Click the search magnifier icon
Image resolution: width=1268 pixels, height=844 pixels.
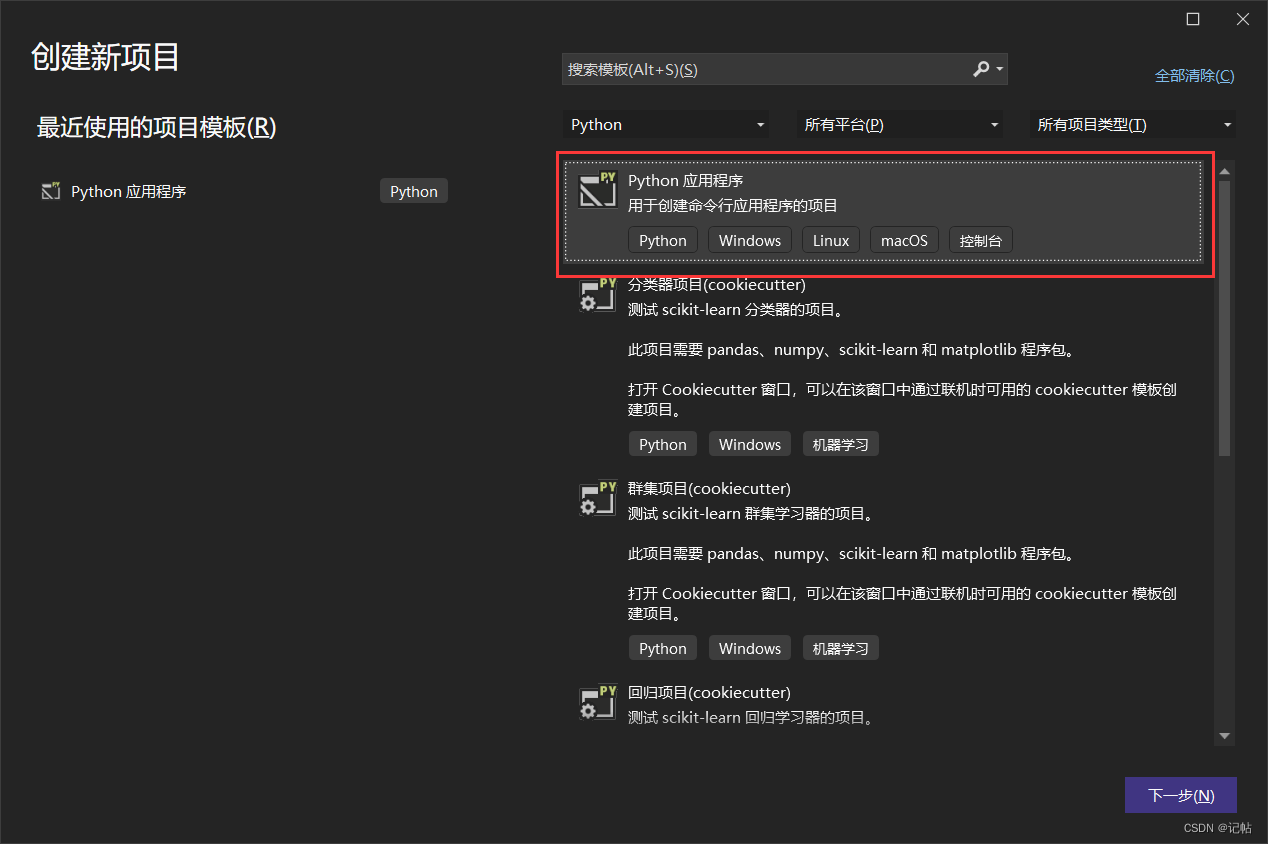click(979, 69)
